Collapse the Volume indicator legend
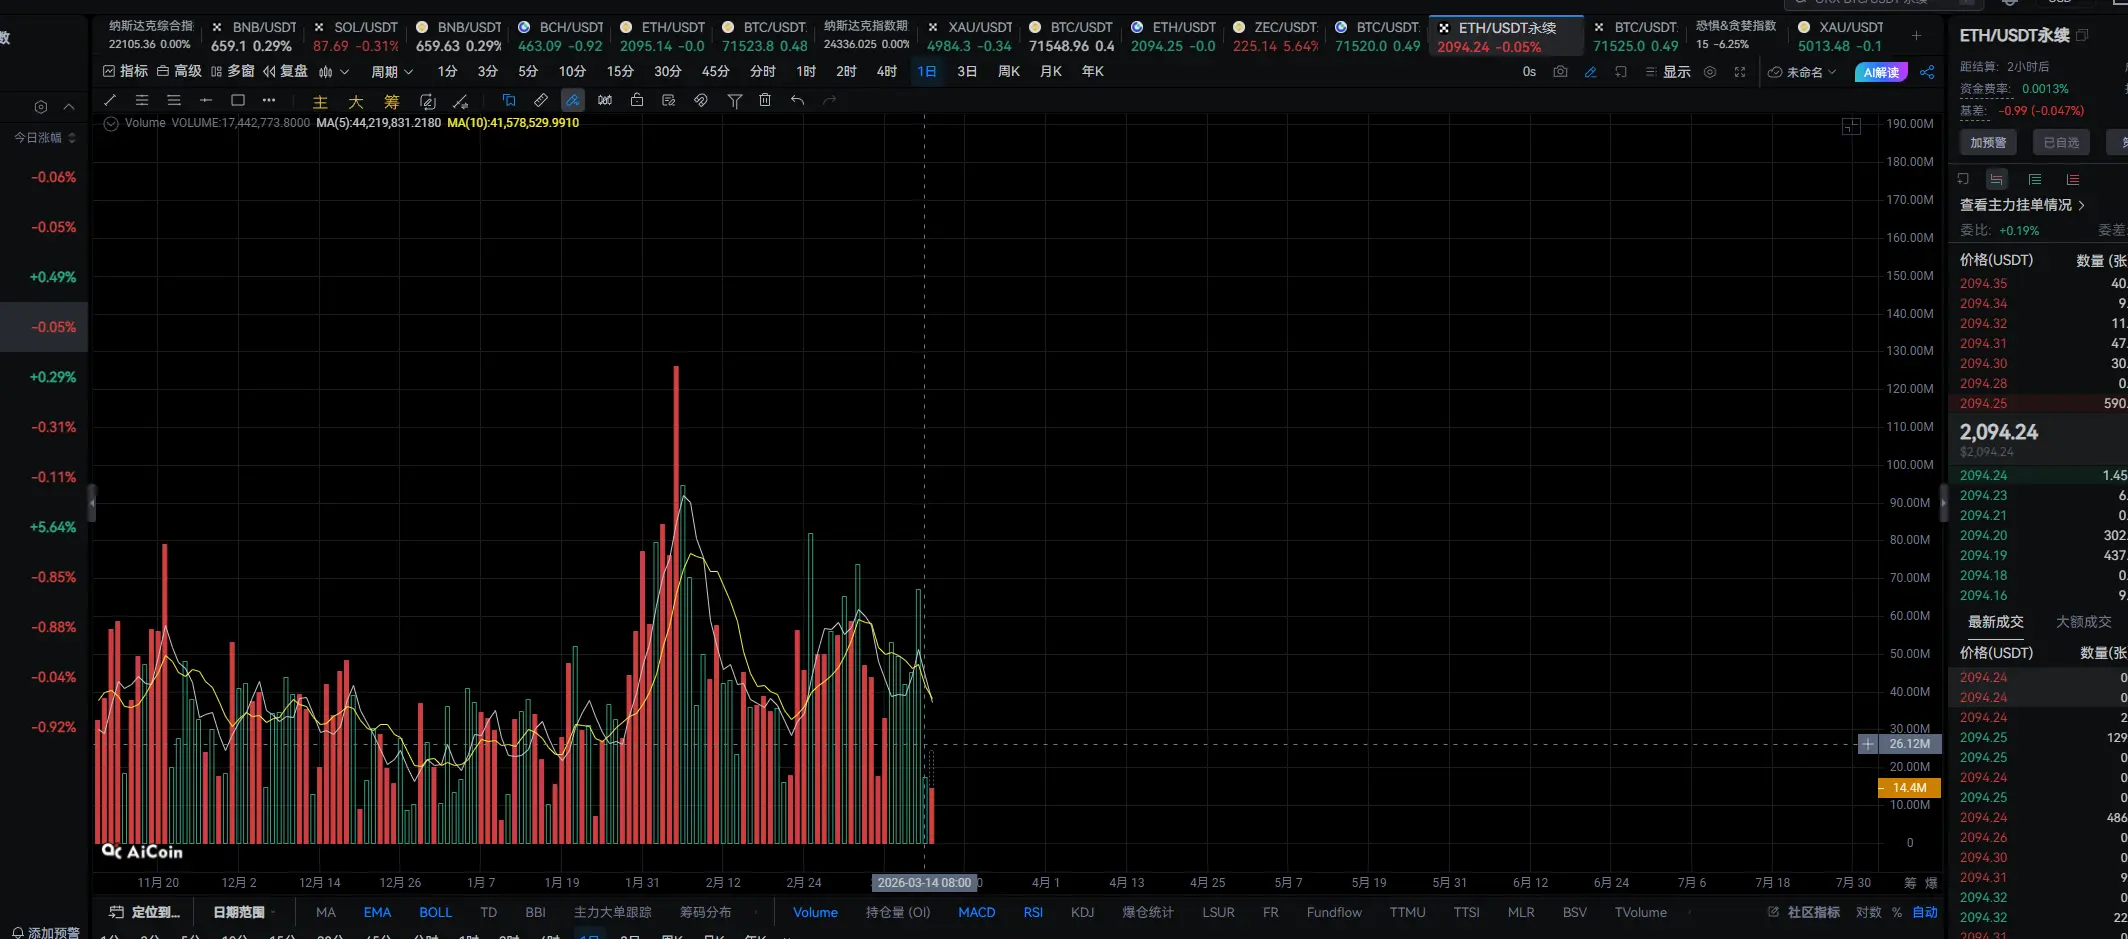 [111, 123]
